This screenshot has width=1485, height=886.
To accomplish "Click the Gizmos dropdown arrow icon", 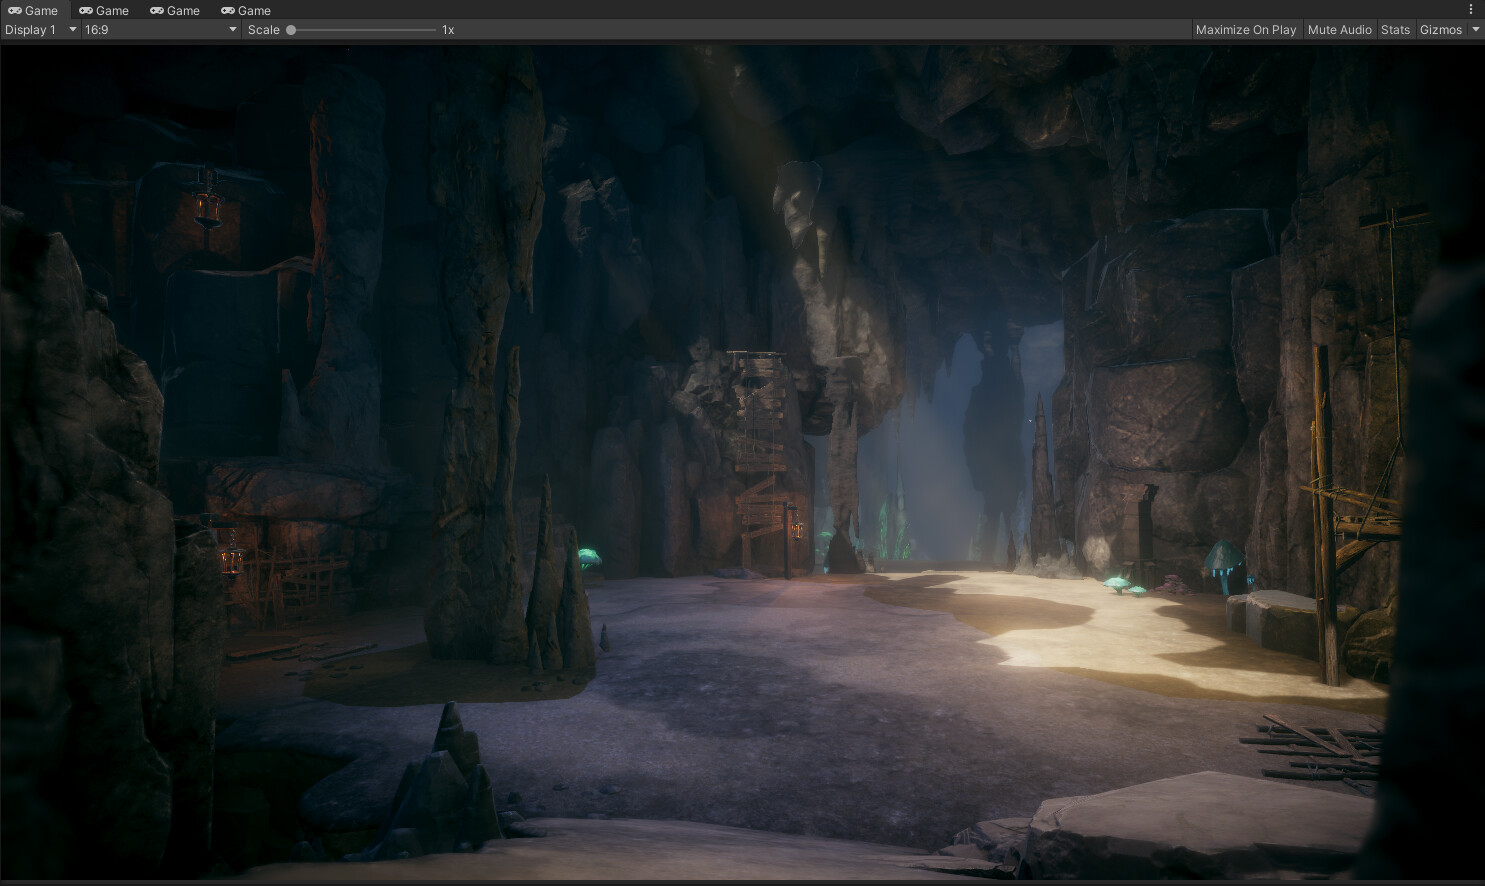I will coord(1475,29).
